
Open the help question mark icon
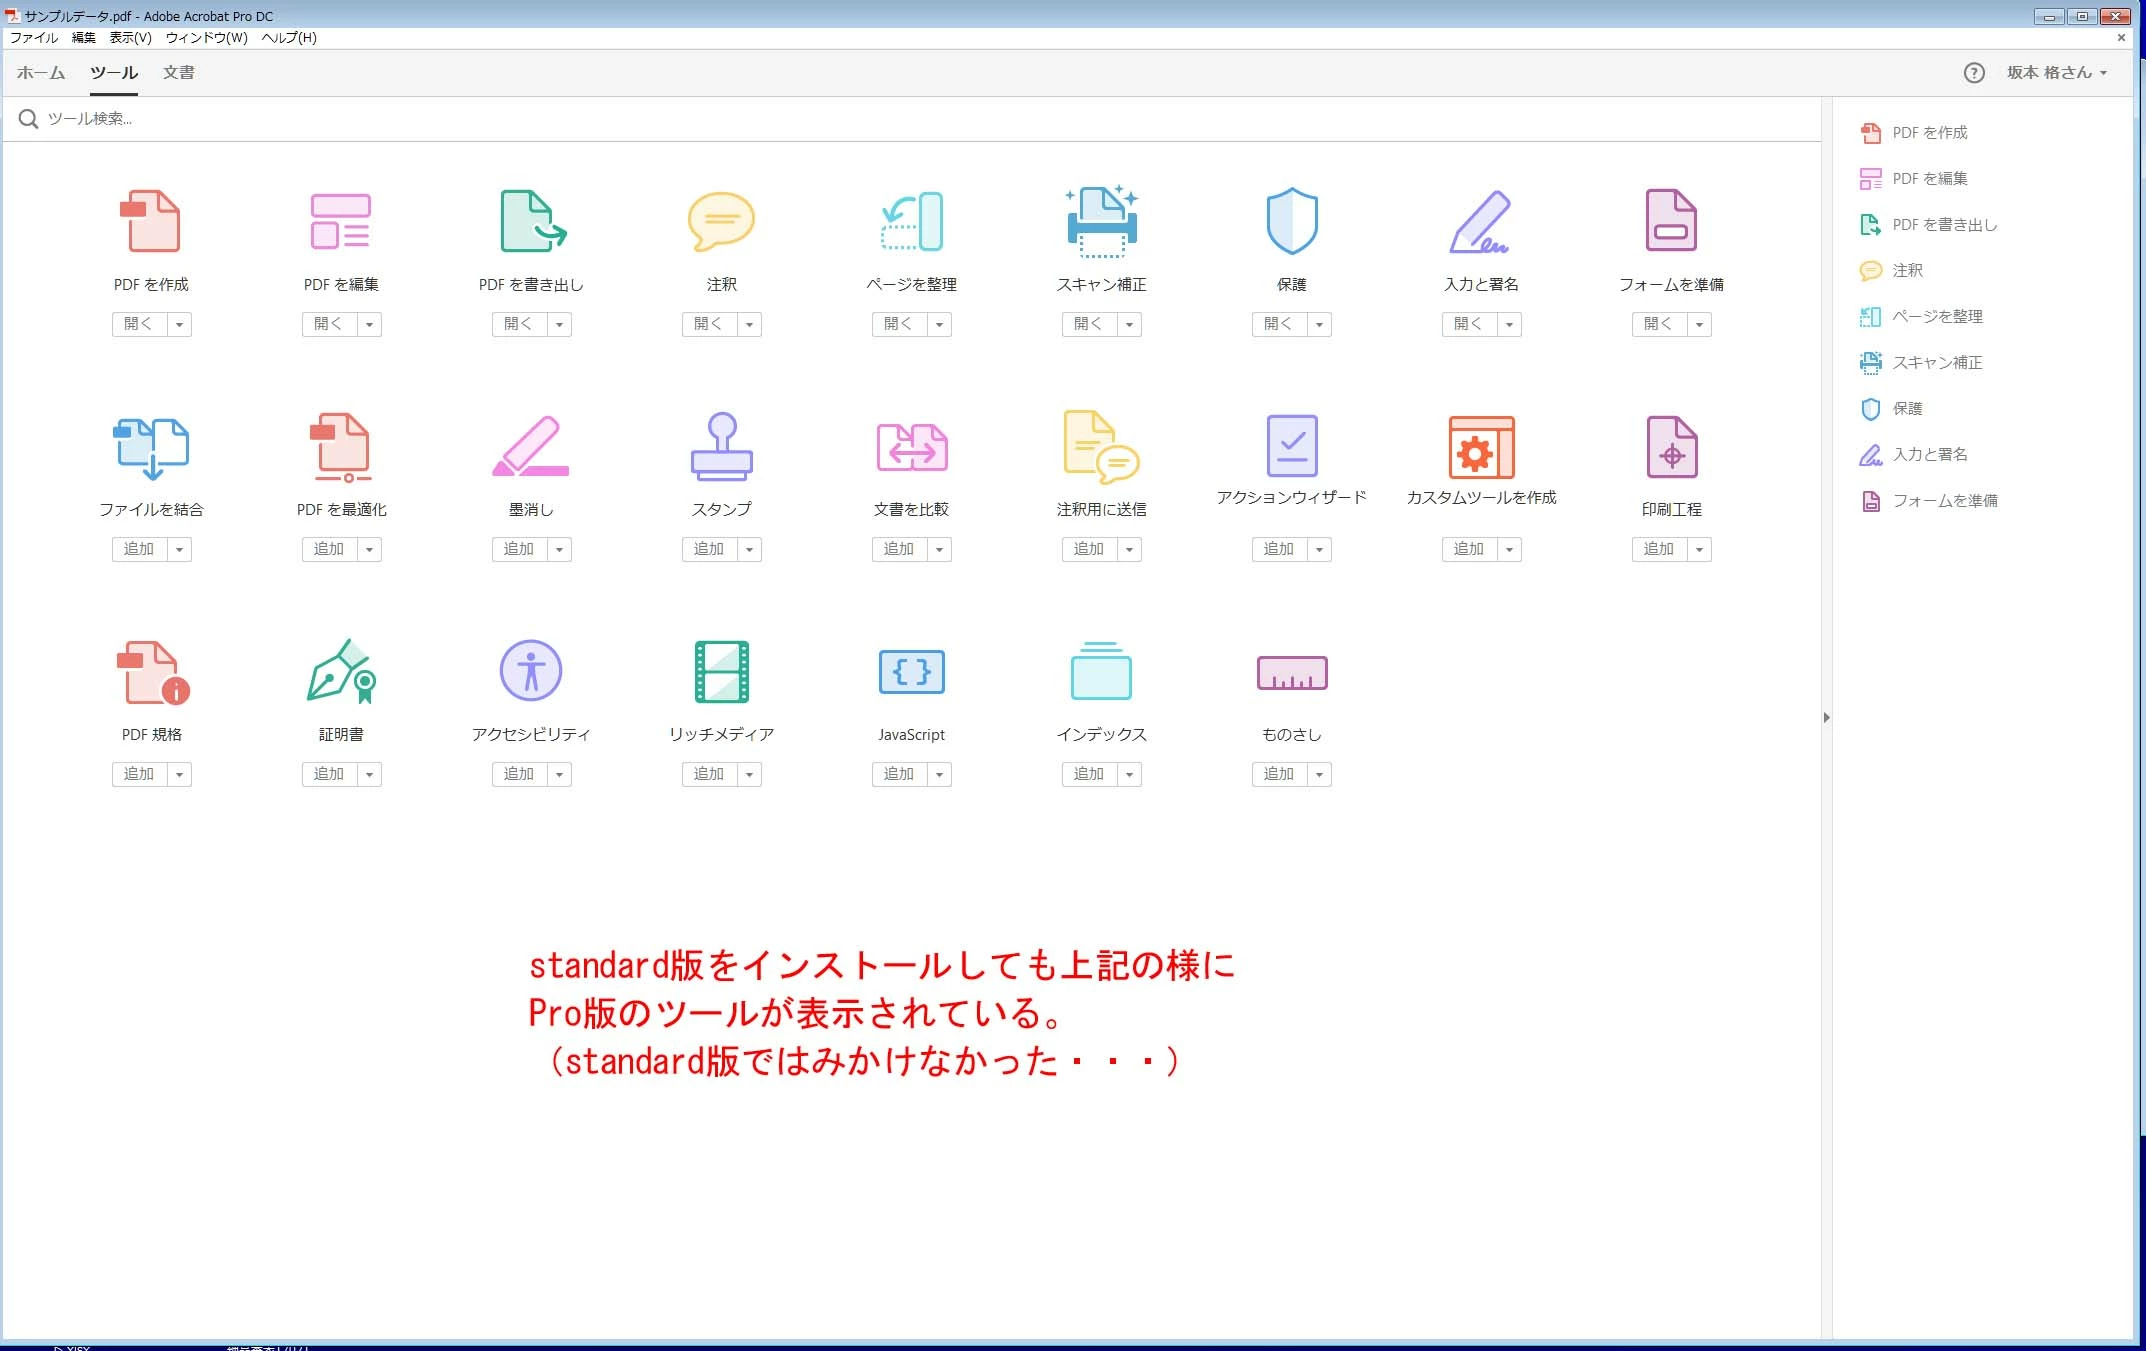click(x=1973, y=73)
